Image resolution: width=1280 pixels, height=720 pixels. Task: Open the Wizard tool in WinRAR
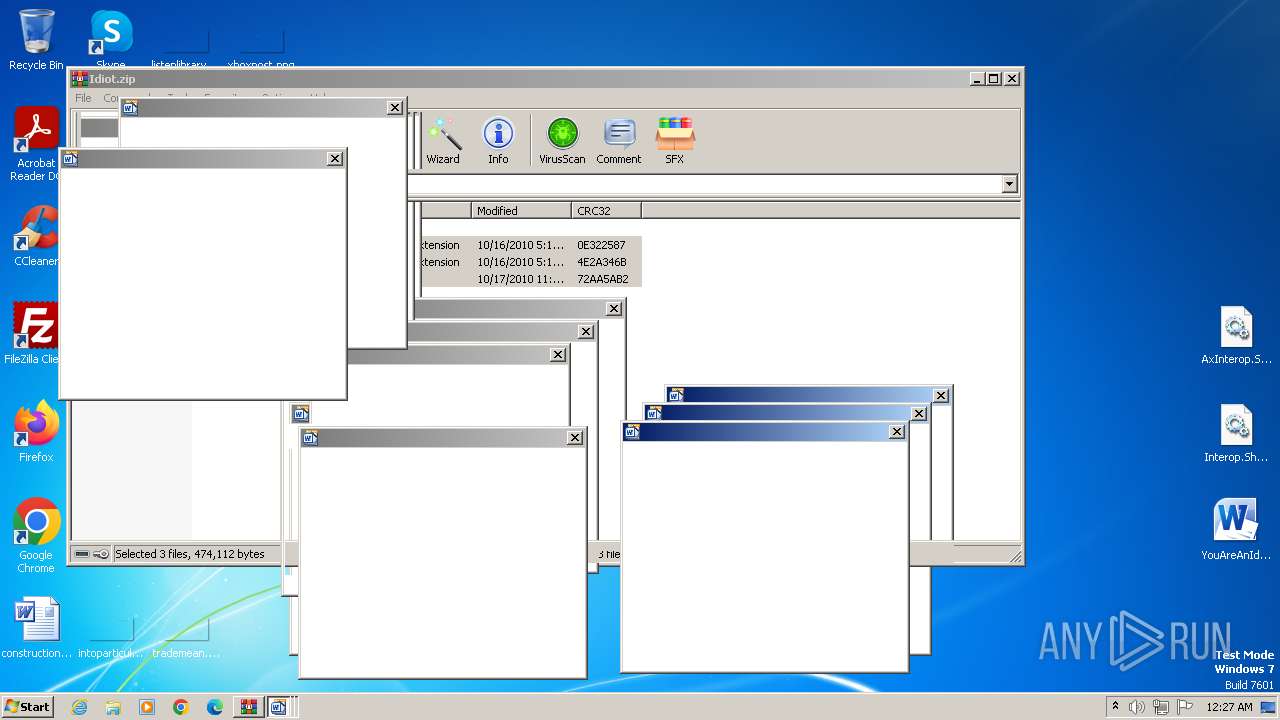point(443,140)
